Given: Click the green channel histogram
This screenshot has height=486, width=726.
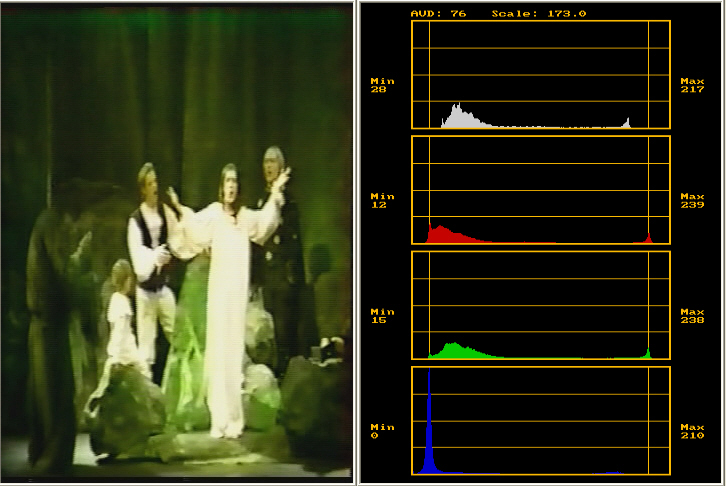Looking at the screenshot, I should [541, 305].
